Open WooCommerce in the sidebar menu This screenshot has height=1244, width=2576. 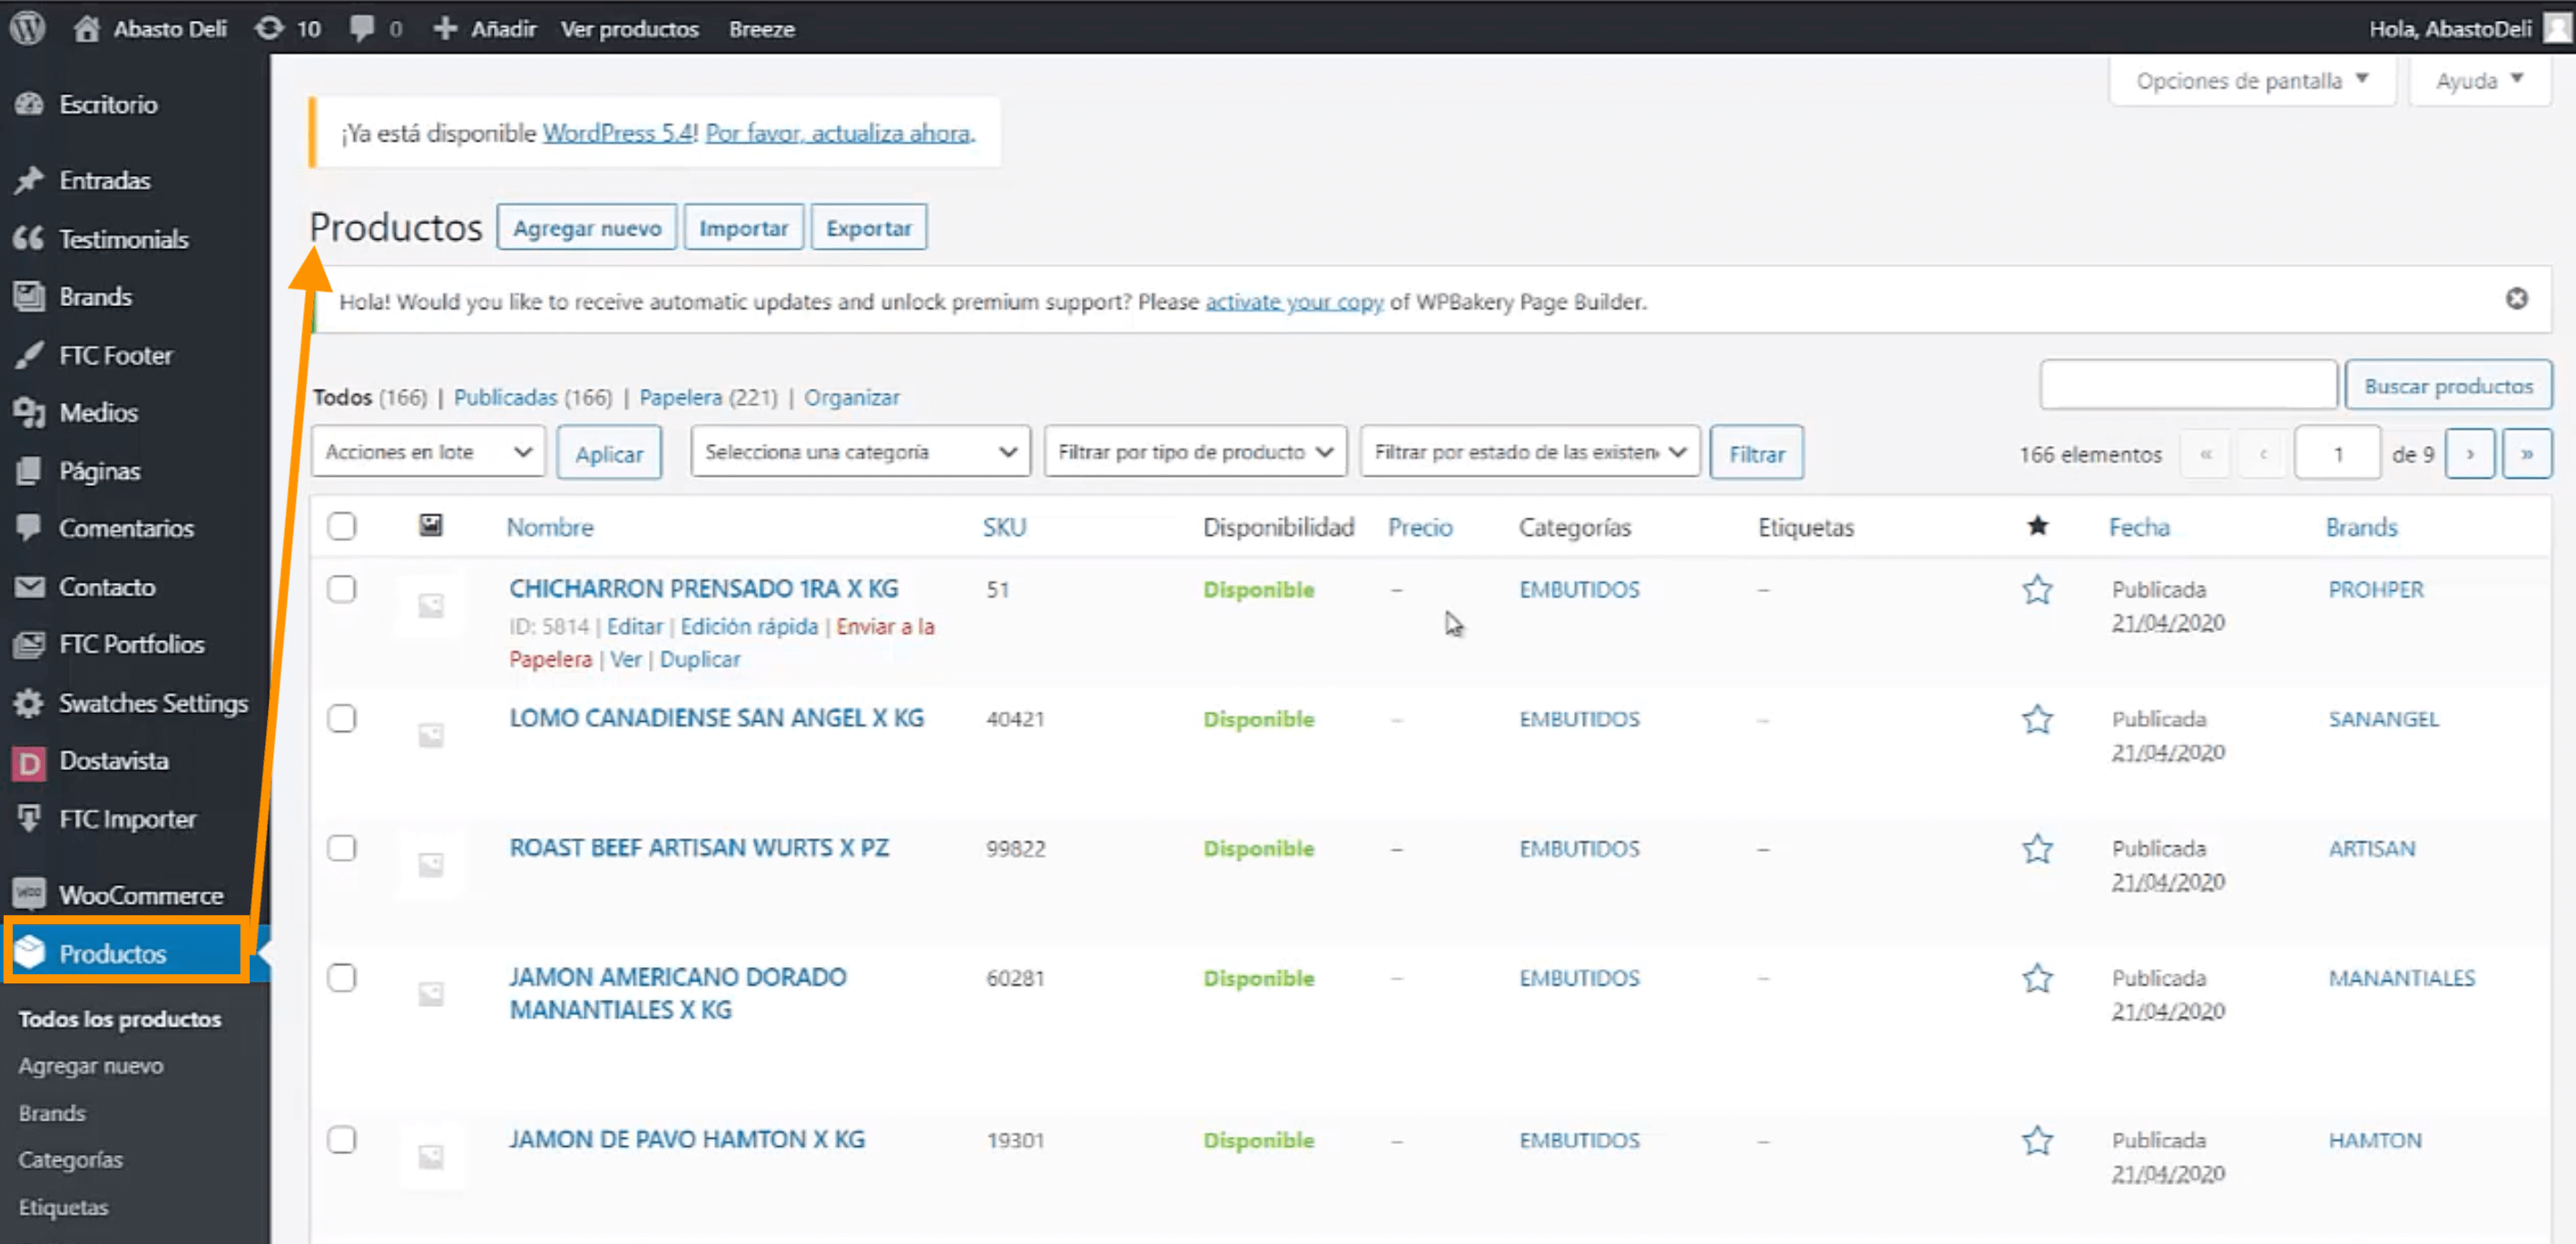[x=140, y=895]
